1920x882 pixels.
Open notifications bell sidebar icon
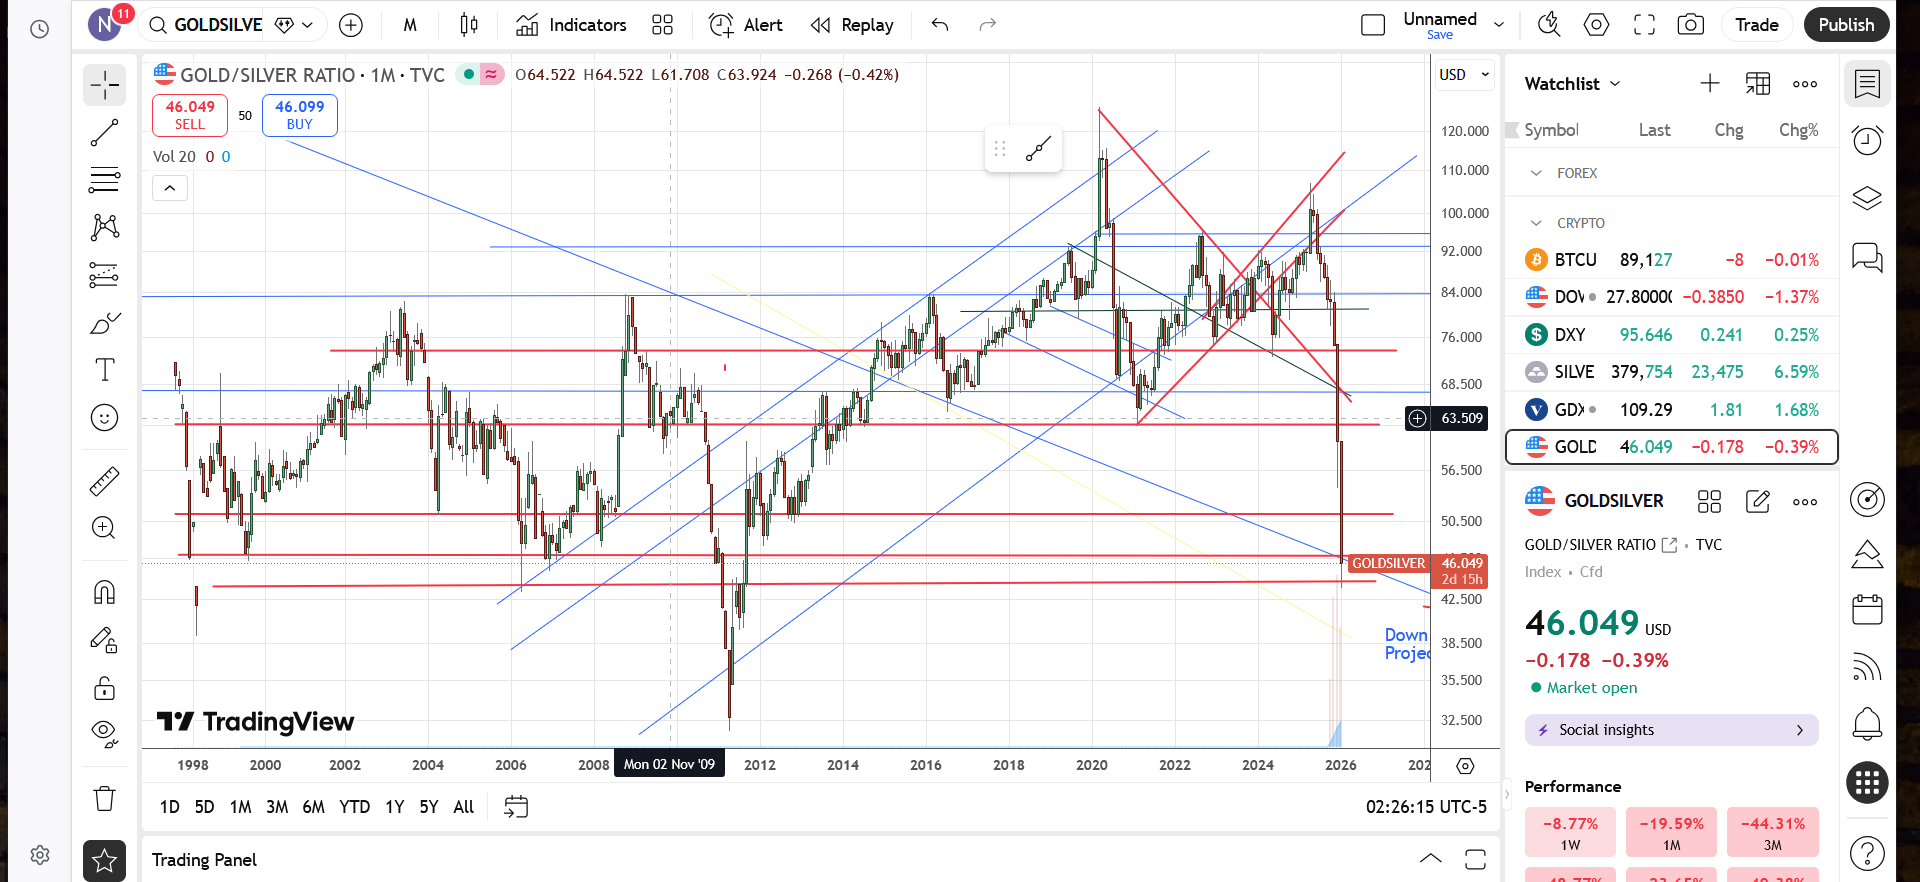(x=1867, y=723)
